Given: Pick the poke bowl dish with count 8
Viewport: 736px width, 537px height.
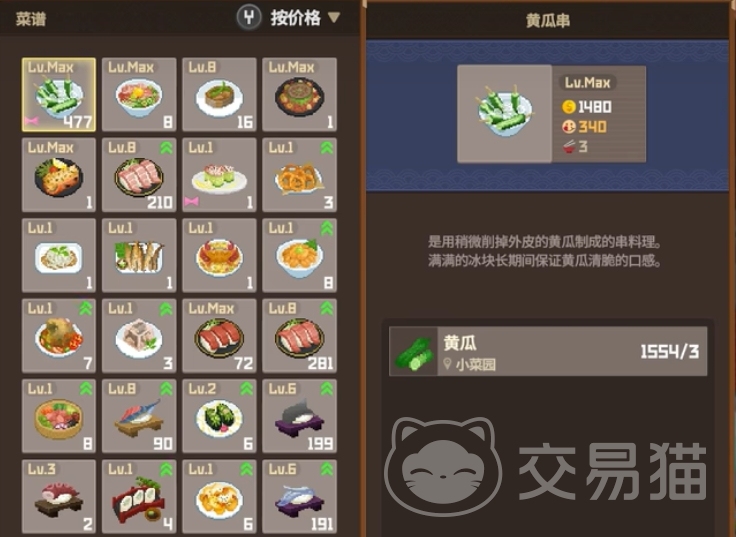Looking at the screenshot, I should click(x=59, y=415).
